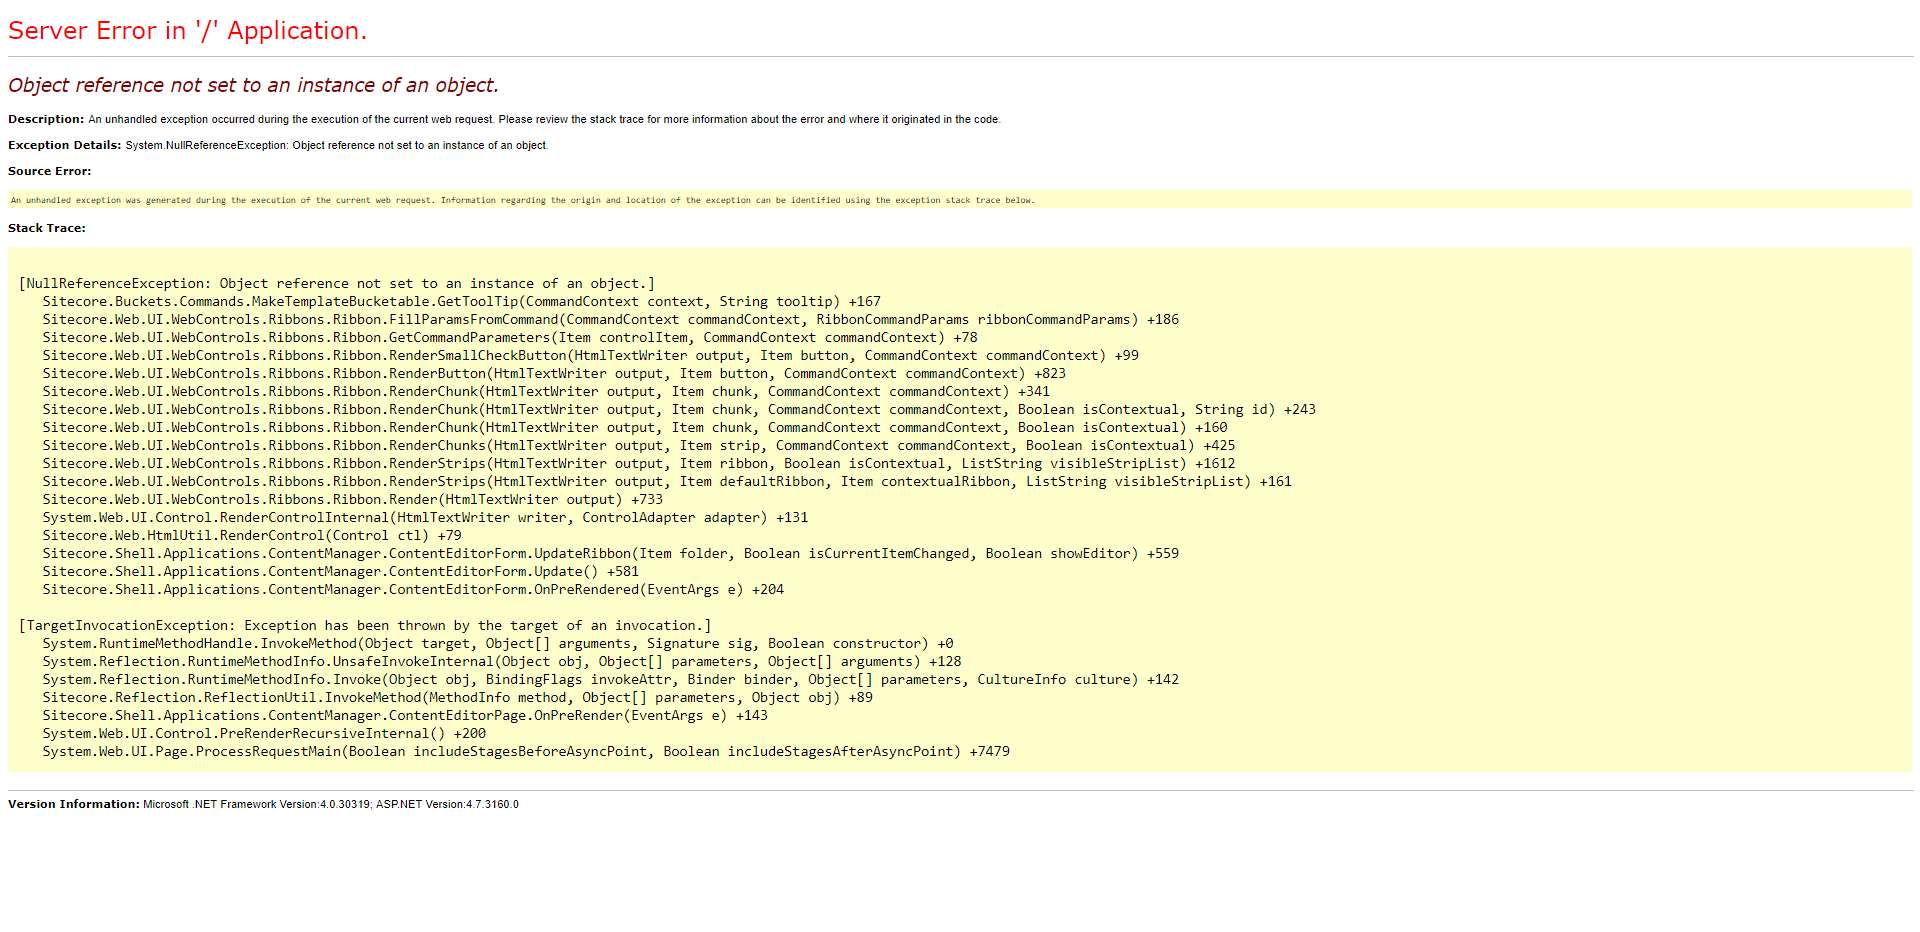Click the "Version Information:" bold label
The image size is (1920, 932).
pos(74,804)
